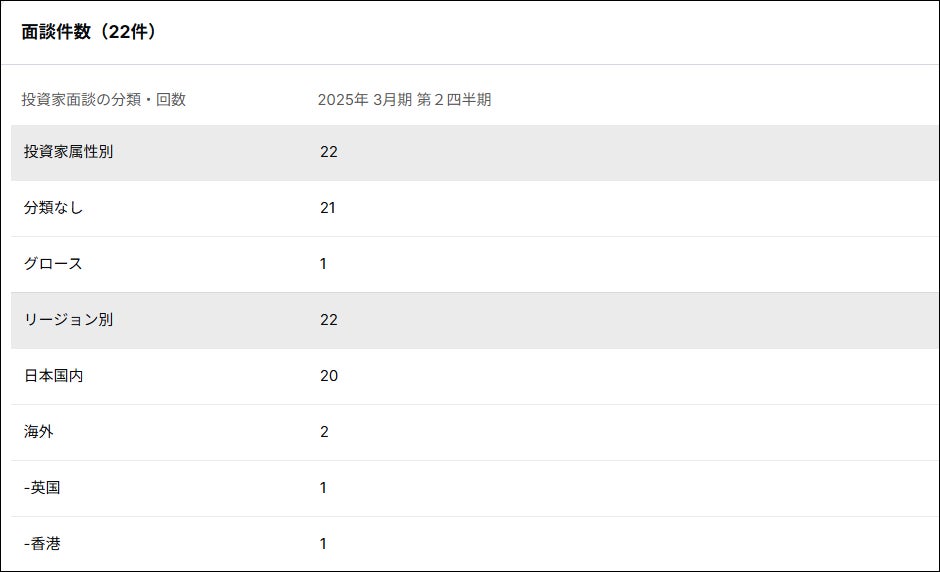Select the 海外 row label
Viewport: 940px width, 572px height.
pyautogui.click(x=39, y=432)
